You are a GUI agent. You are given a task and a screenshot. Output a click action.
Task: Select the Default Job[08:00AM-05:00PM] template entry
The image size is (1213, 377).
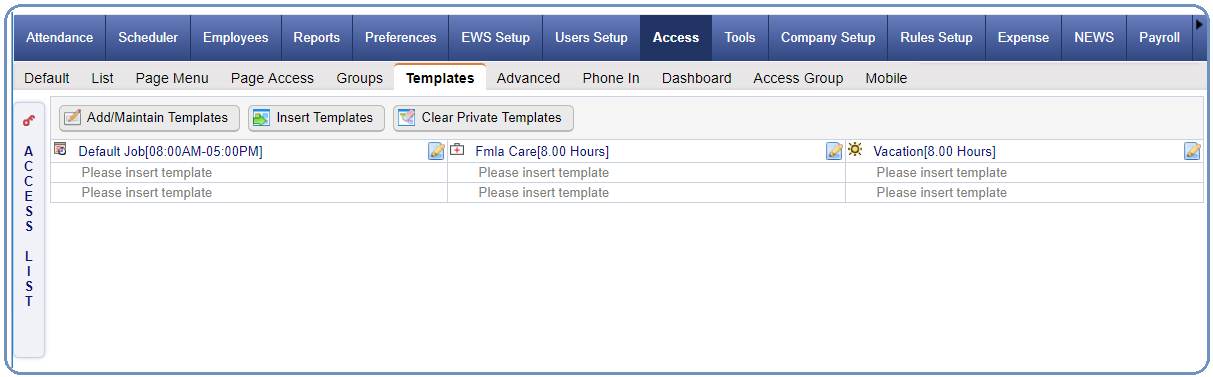pyautogui.click(x=170, y=152)
